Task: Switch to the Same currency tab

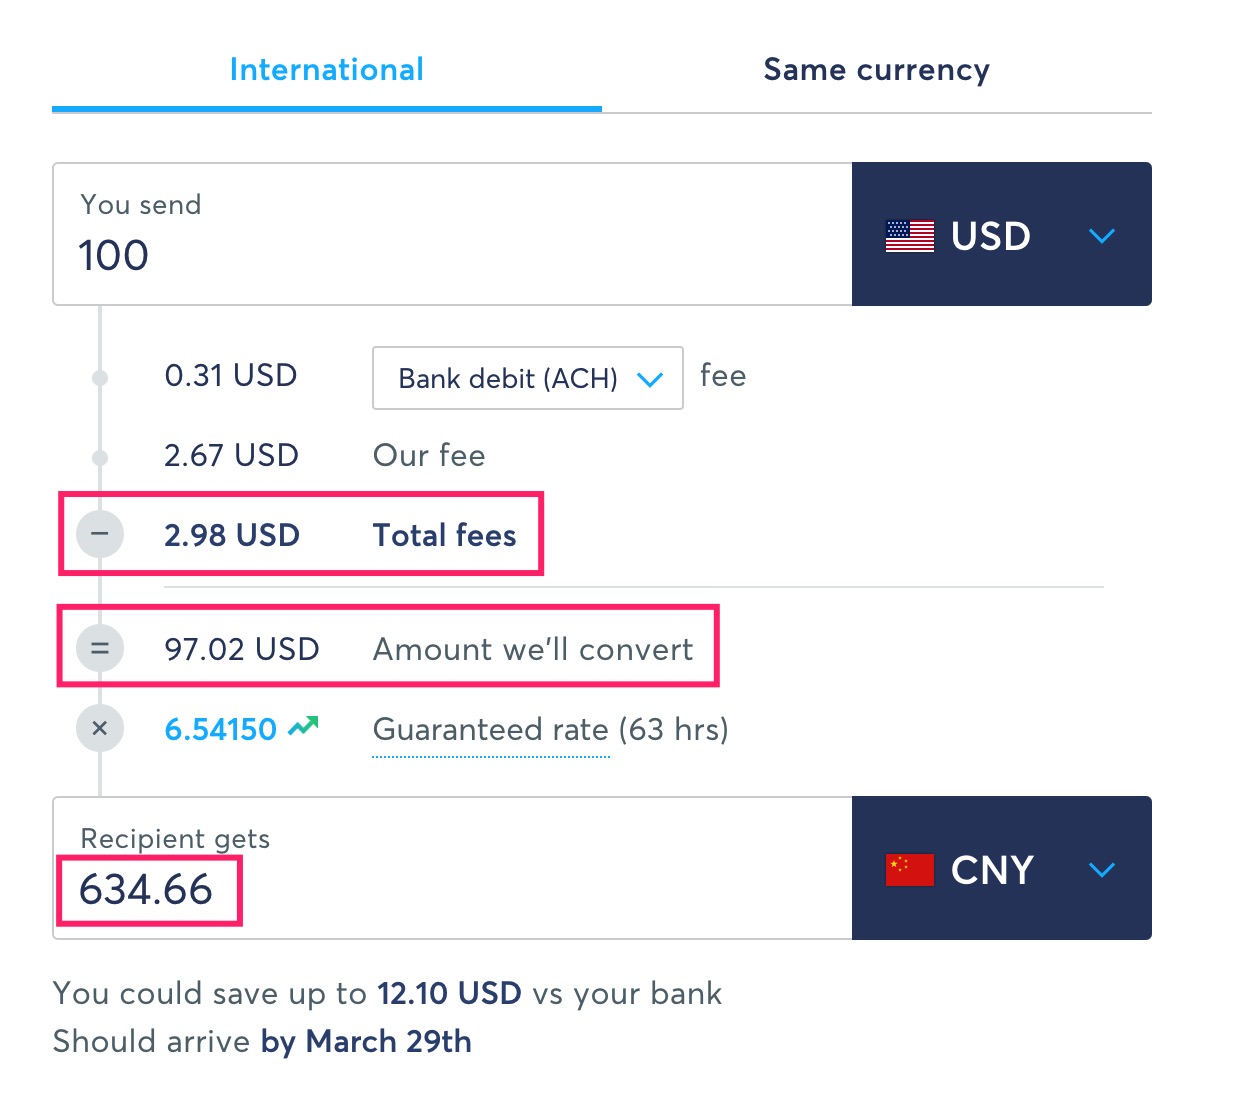Action: pos(876,70)
